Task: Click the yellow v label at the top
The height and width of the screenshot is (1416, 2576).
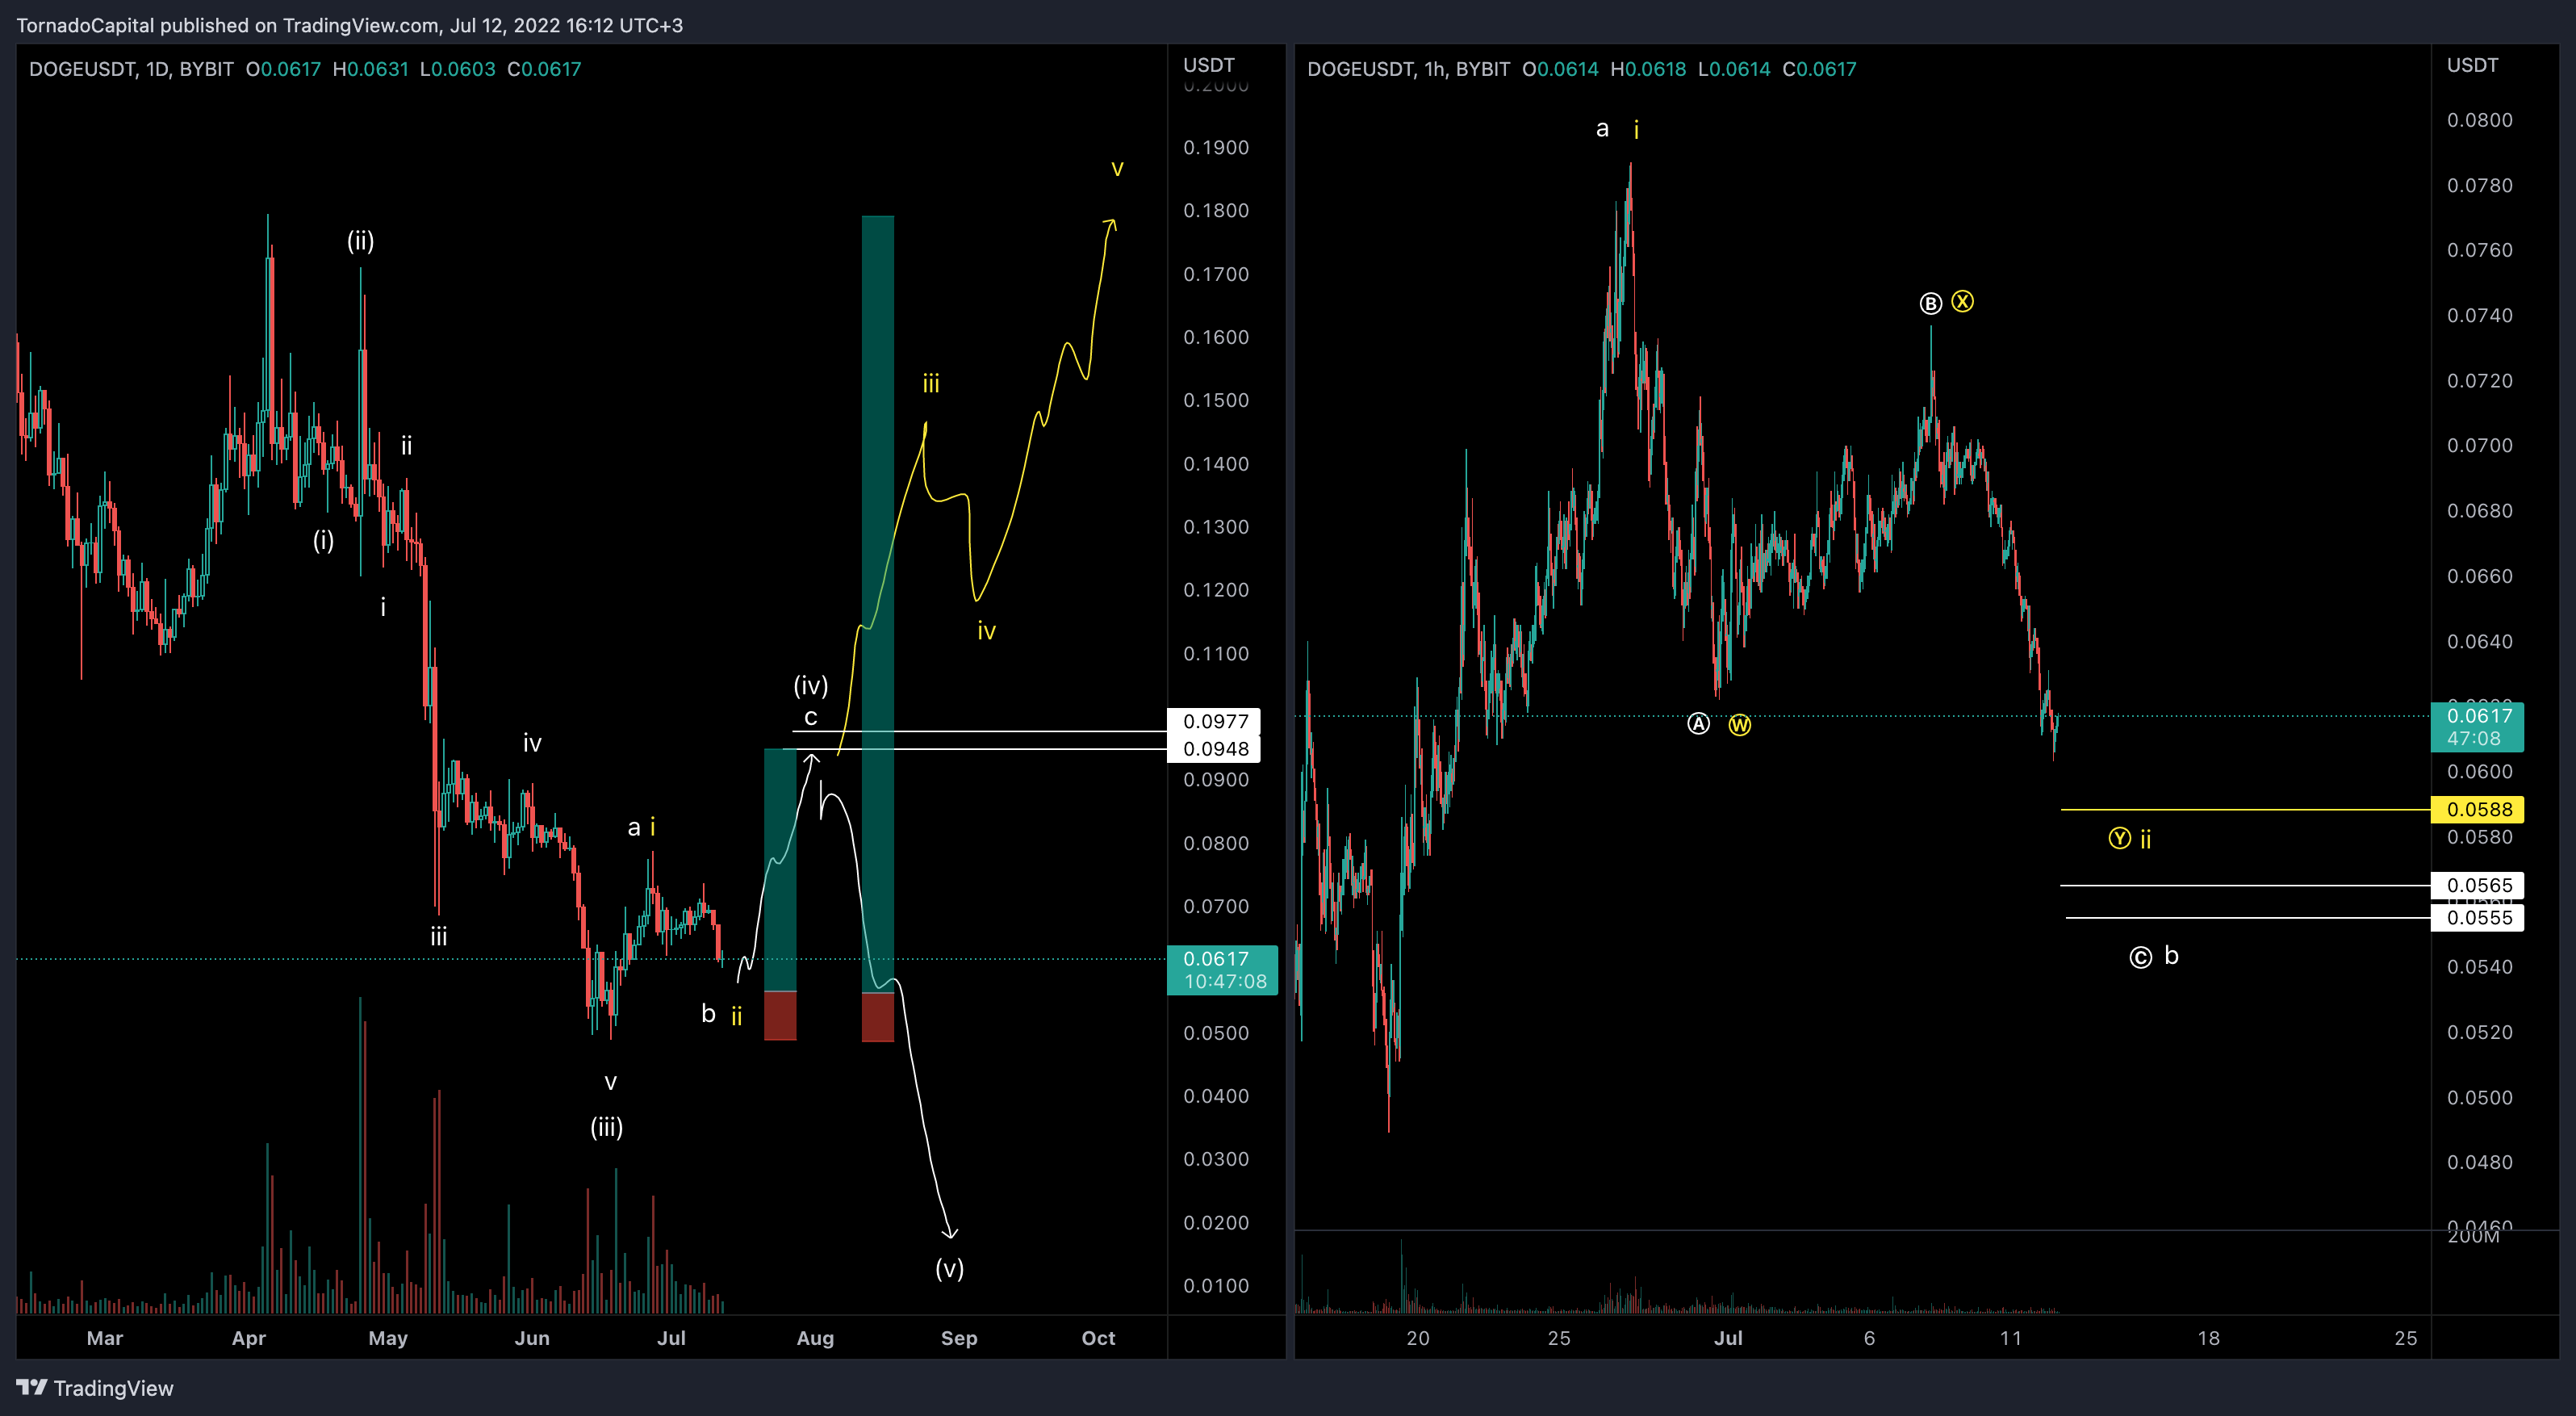Action: click(1118, 168)
